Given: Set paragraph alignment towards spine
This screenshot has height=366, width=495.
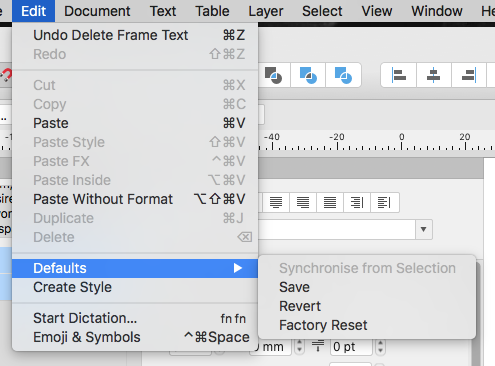Looking at the screenshot, I should tap(357, 202).
